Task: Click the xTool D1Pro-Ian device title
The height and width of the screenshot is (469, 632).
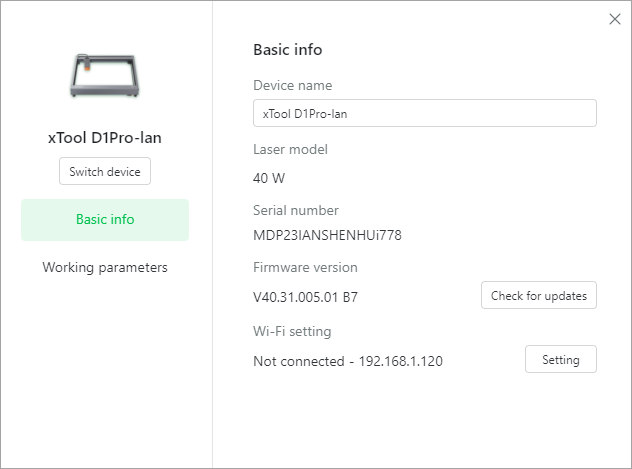Action: point(105,138)
